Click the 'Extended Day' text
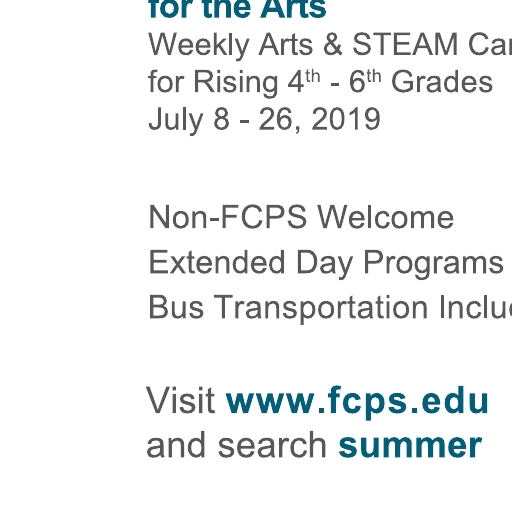 (x=250, y=263)
